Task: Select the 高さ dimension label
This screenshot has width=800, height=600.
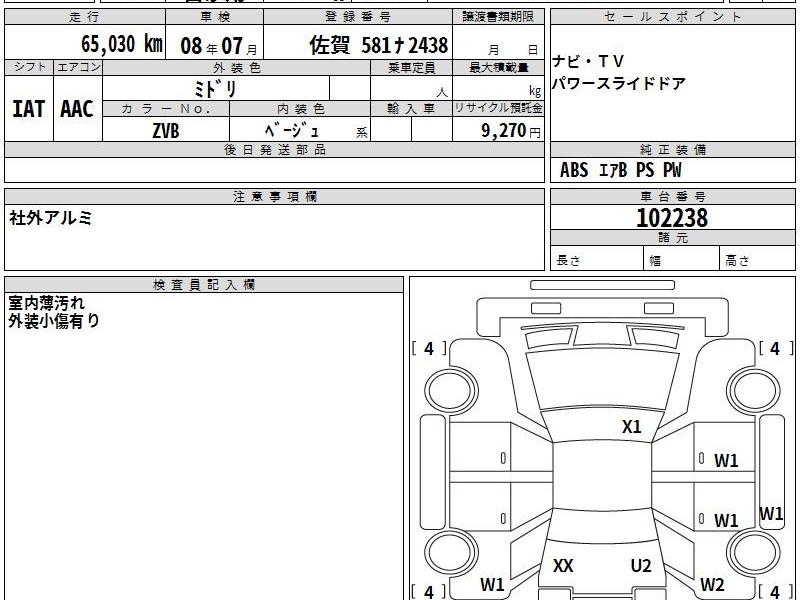Action: coord(737,260)
